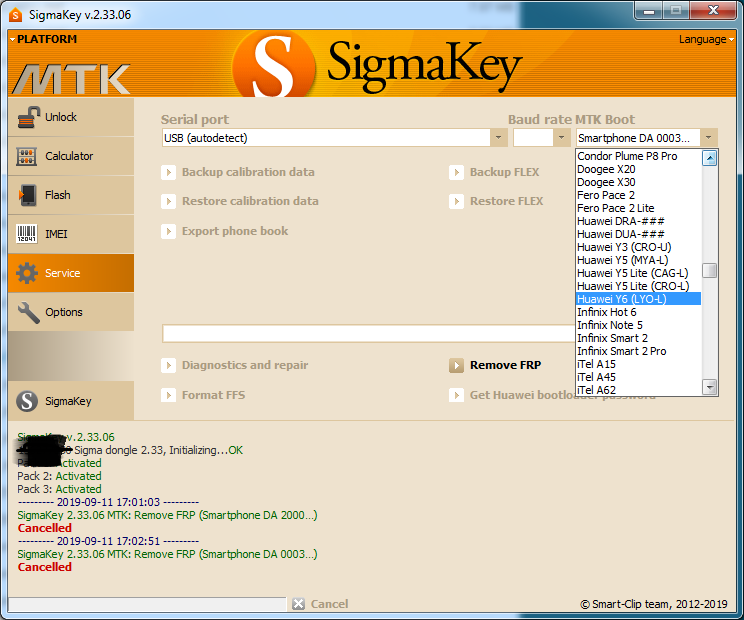Screen dimensions: 744x620
Task: Click the Remove FRP button label
Action: click(505, 365)
